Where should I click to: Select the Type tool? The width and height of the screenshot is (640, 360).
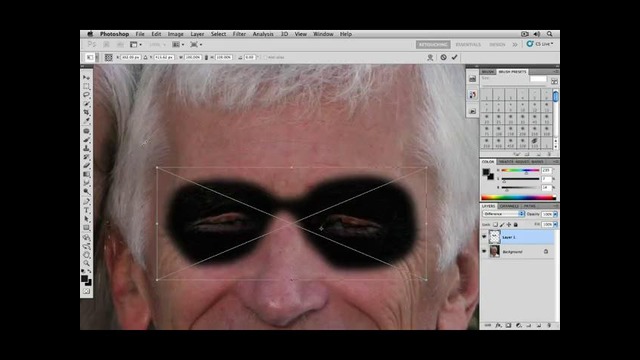tap(86, 210)
